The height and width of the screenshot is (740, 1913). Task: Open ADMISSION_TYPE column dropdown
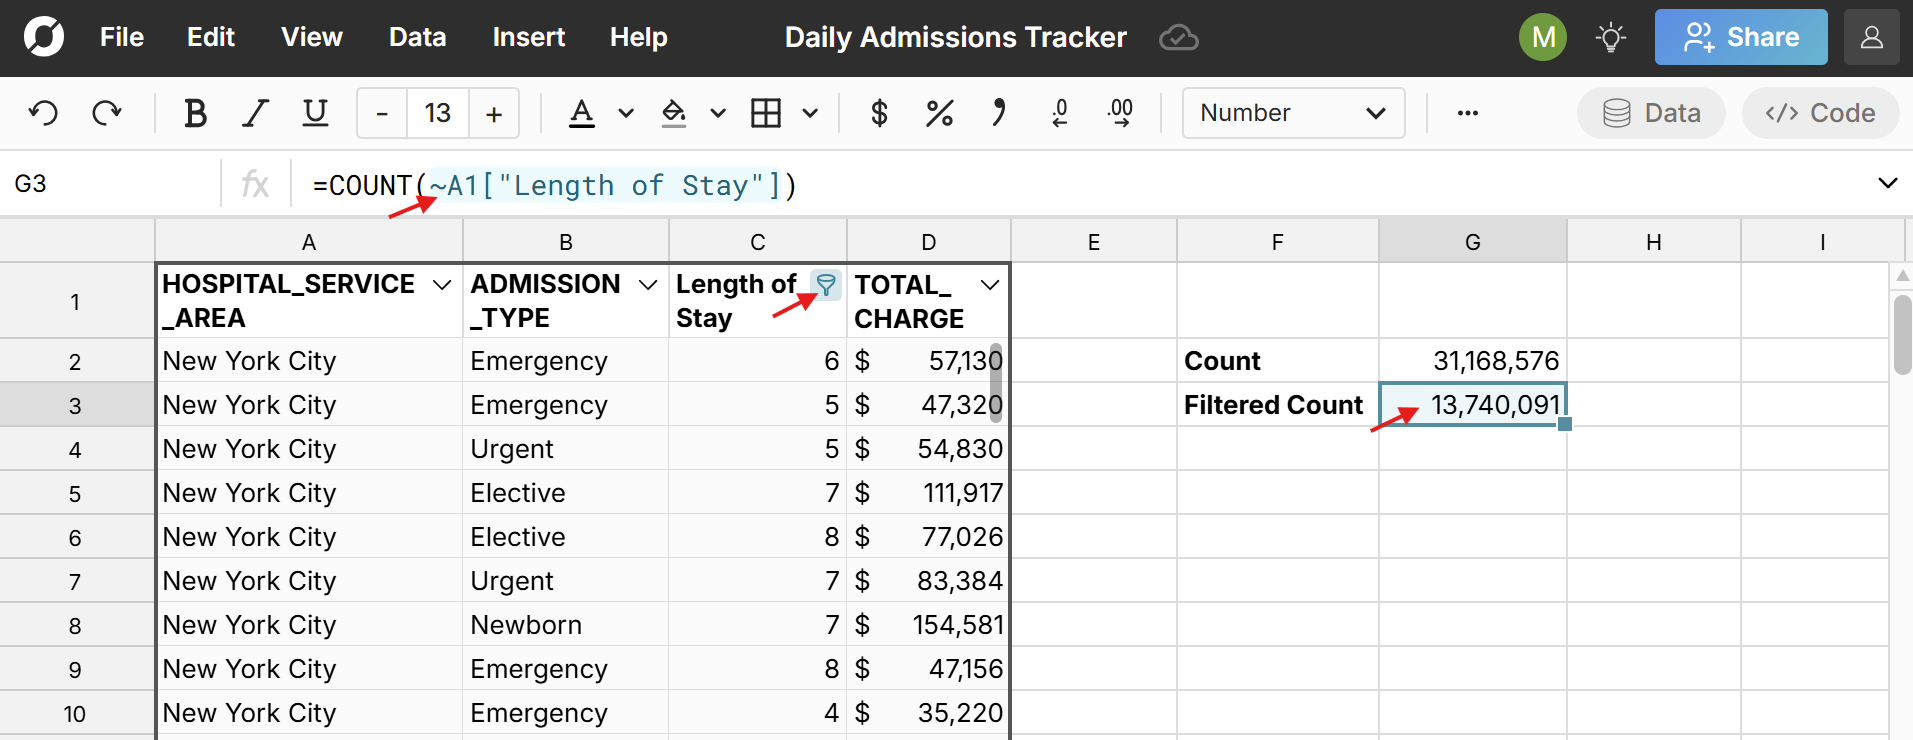click(x=648, y=285)
